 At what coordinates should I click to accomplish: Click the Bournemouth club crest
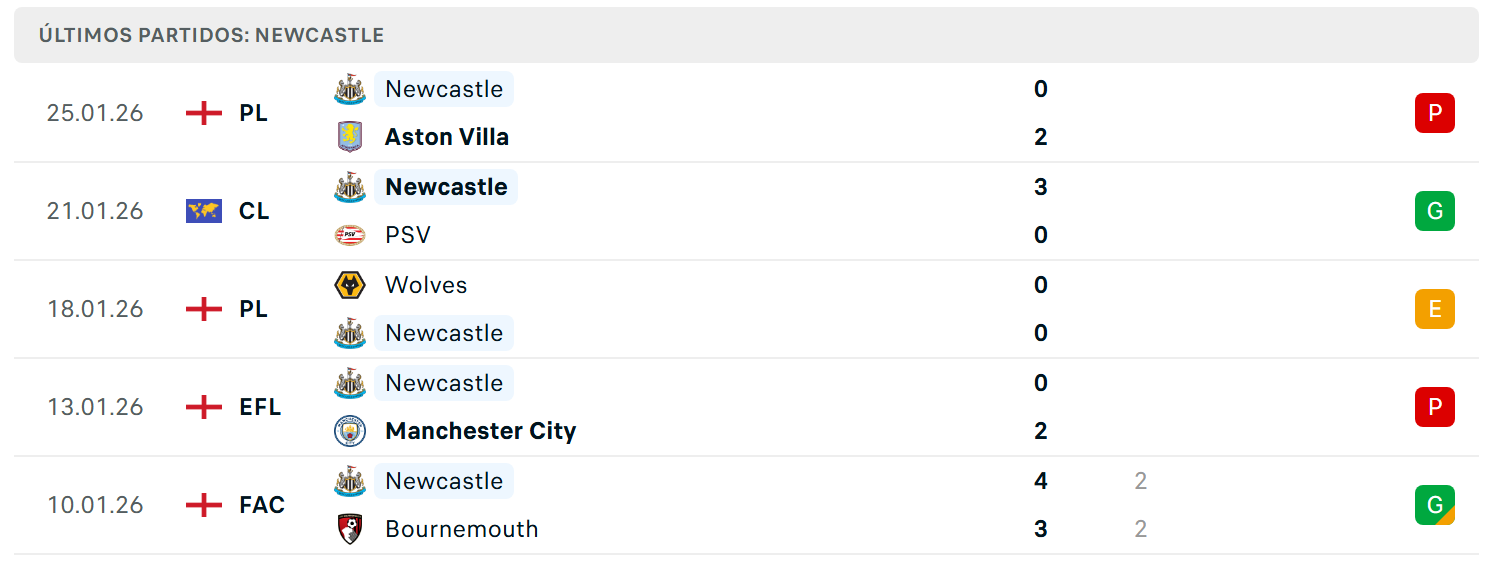click(349, 529)
